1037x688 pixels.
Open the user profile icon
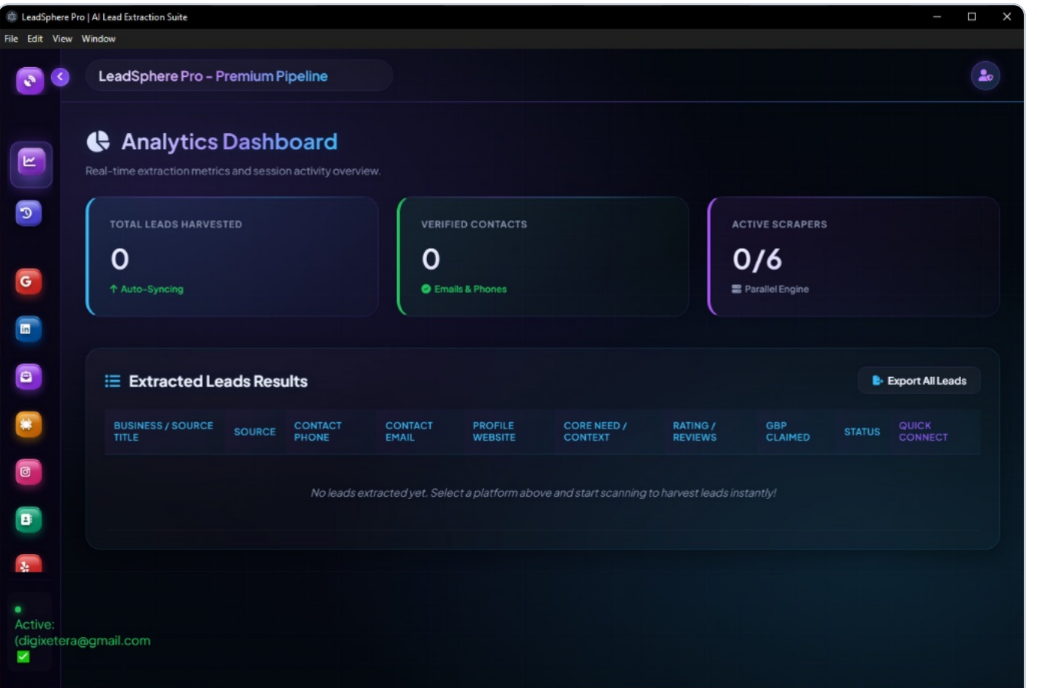[985, 75]
